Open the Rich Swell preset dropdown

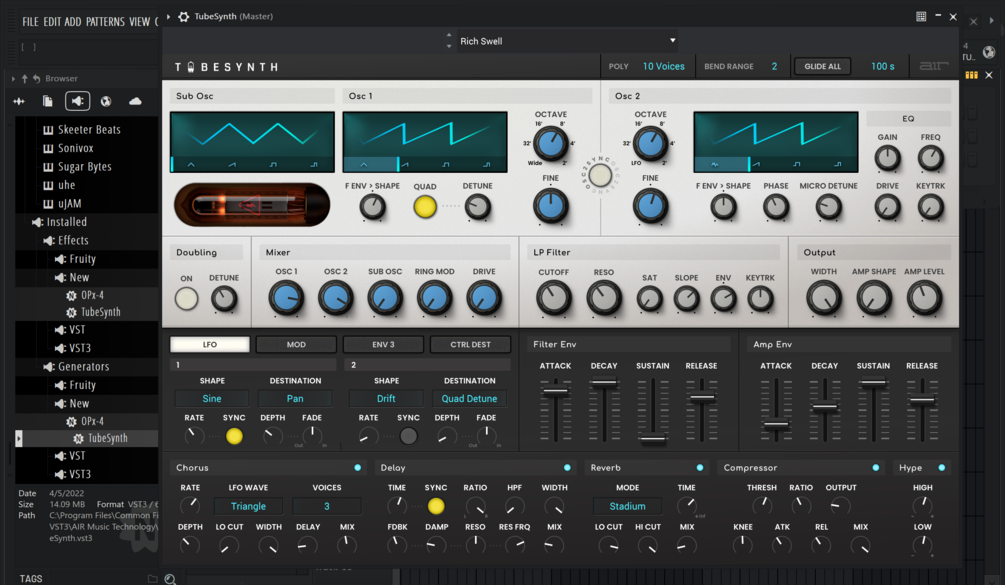point(567,41)
